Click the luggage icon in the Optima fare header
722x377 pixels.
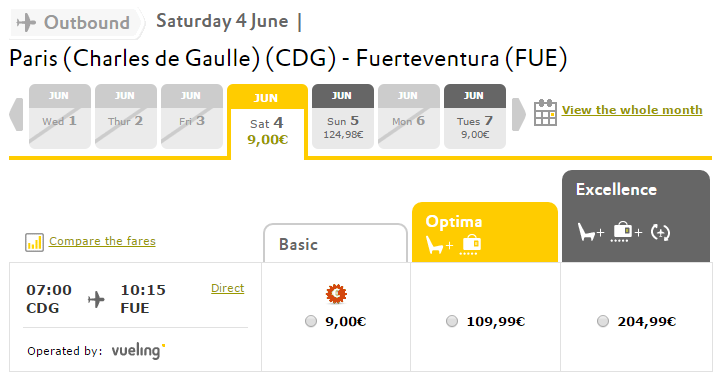pyautogui.click(x=471, y=245)
